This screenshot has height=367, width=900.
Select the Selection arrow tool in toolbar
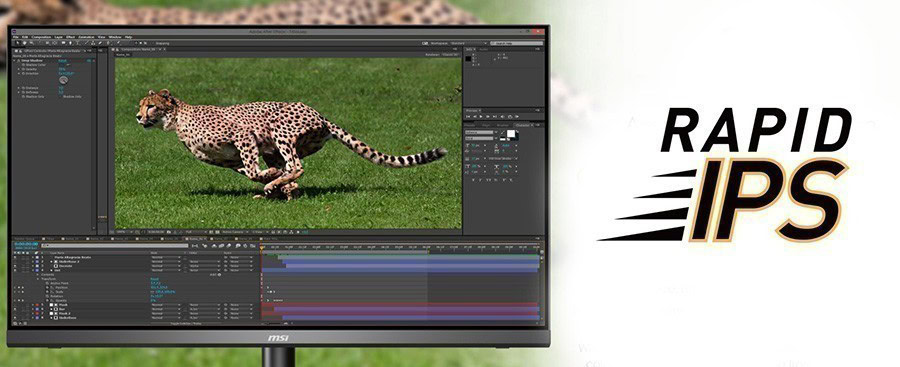18,43
